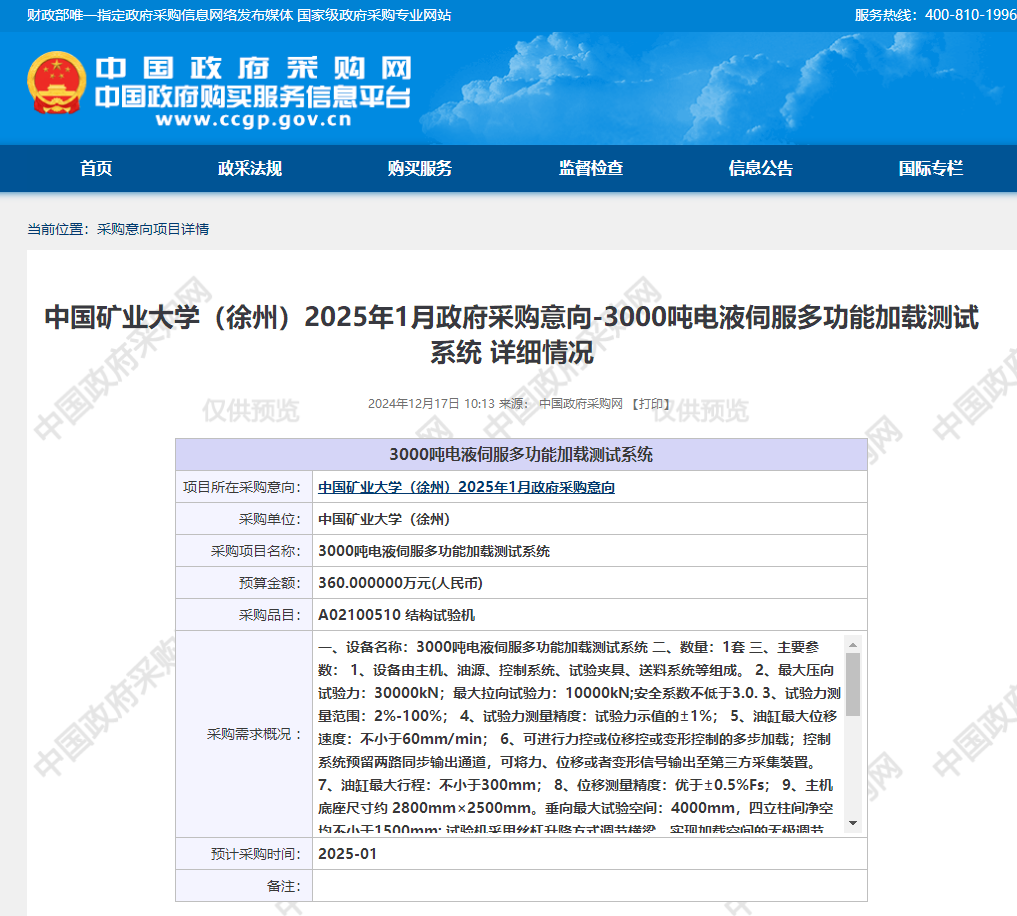This screenshot has height=916, width=1017.
Task: Open 信息公告 navigation item
Action: click(x=761, y=169)
